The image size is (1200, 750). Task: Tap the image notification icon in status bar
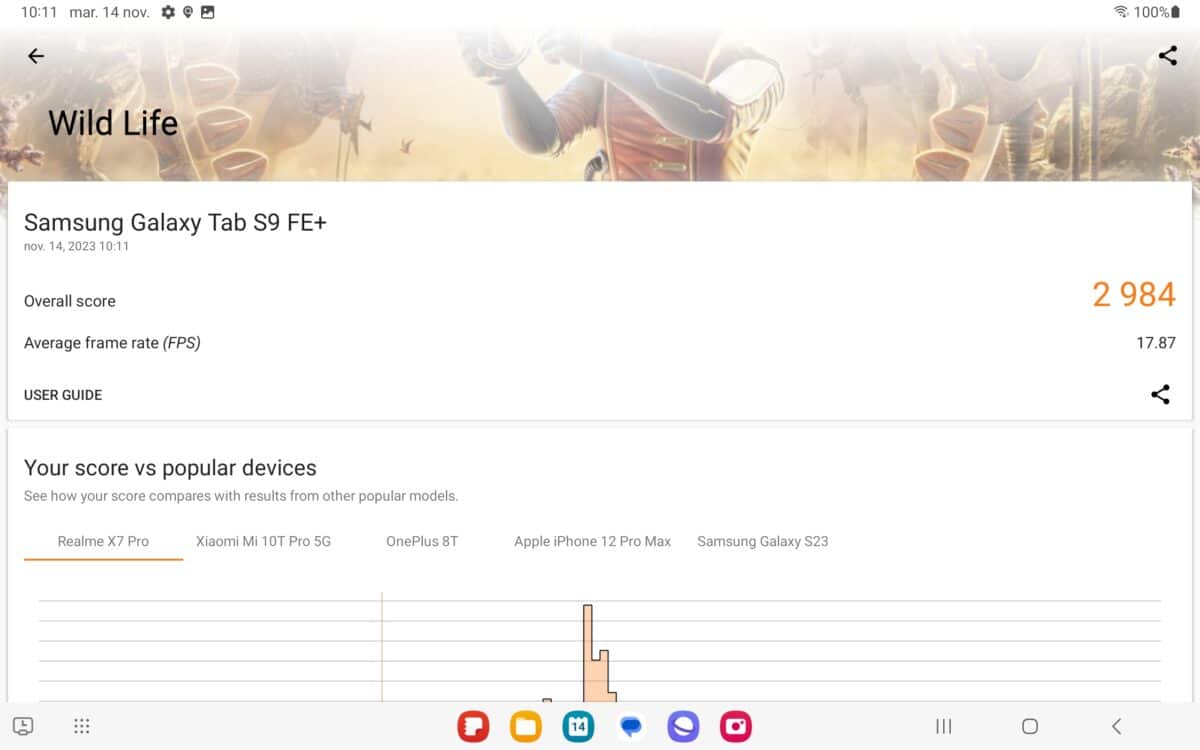(207, 12)
